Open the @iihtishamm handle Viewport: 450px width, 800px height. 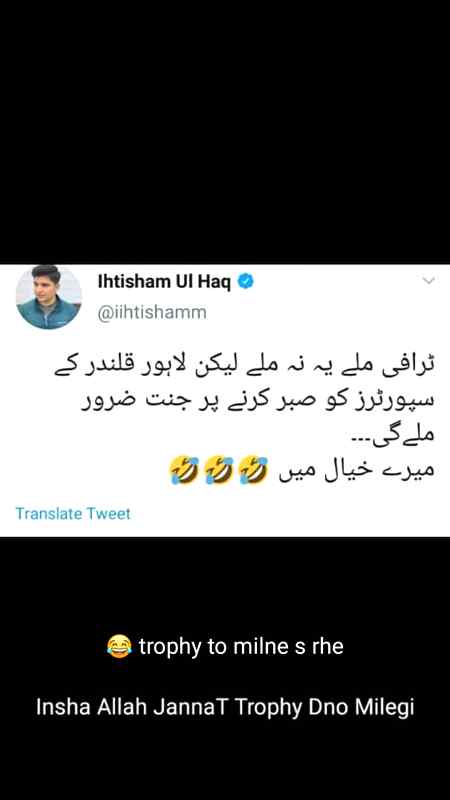coord(152,312)
